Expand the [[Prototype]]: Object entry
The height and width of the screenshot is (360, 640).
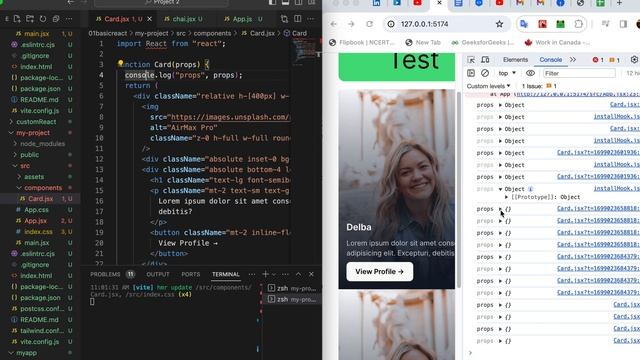(507, 197)
